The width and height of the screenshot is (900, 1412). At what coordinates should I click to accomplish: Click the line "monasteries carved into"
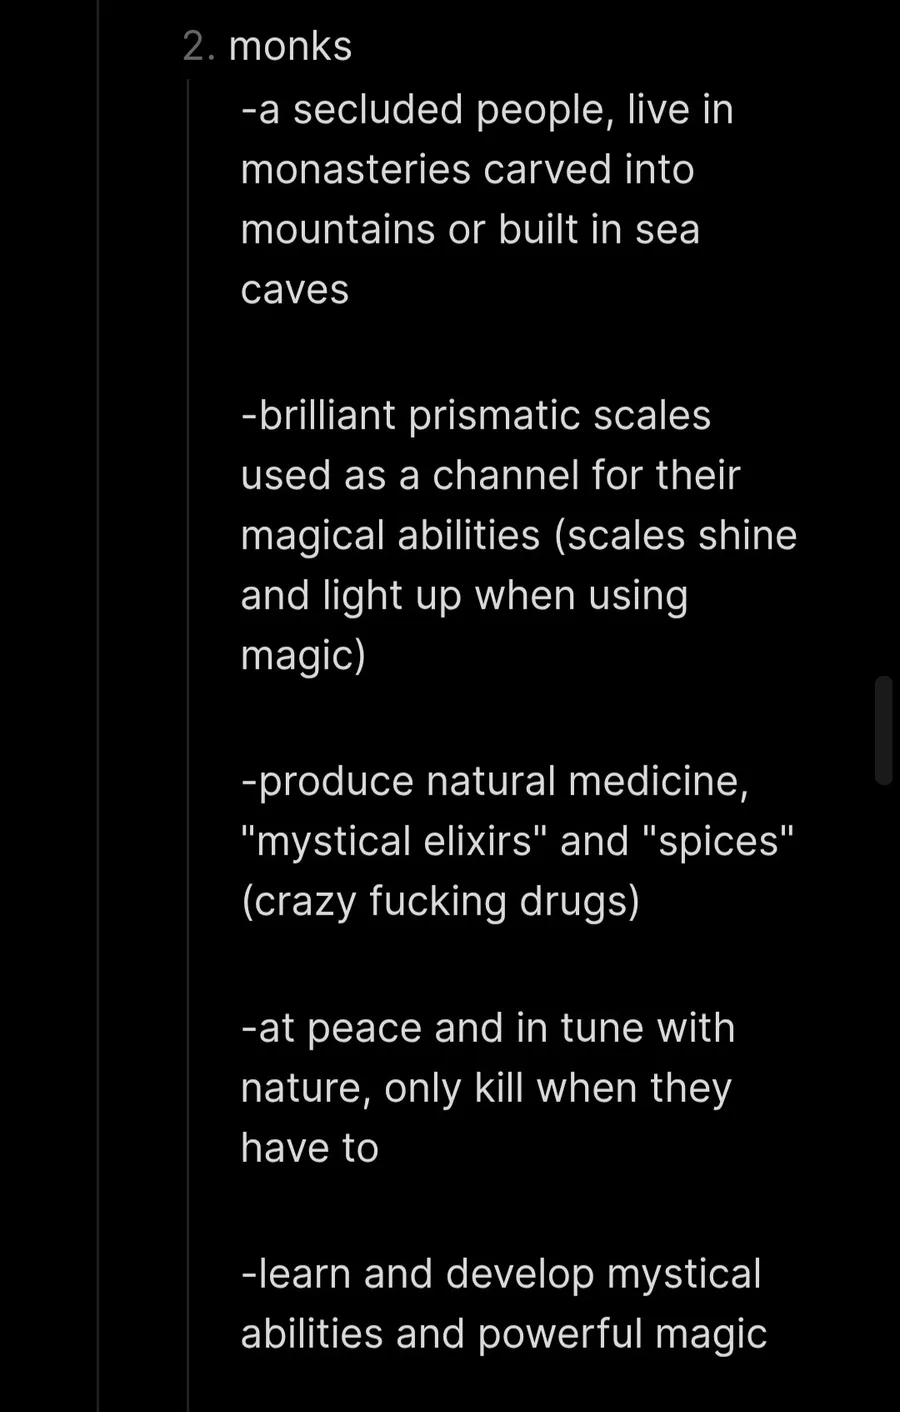[x=467, y=170]
